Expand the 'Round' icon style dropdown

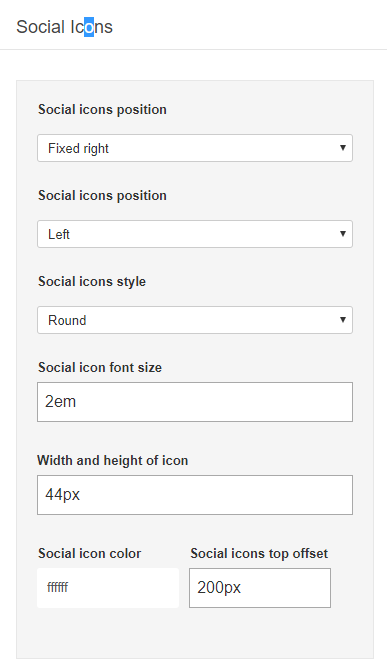[x=195, y=320]
